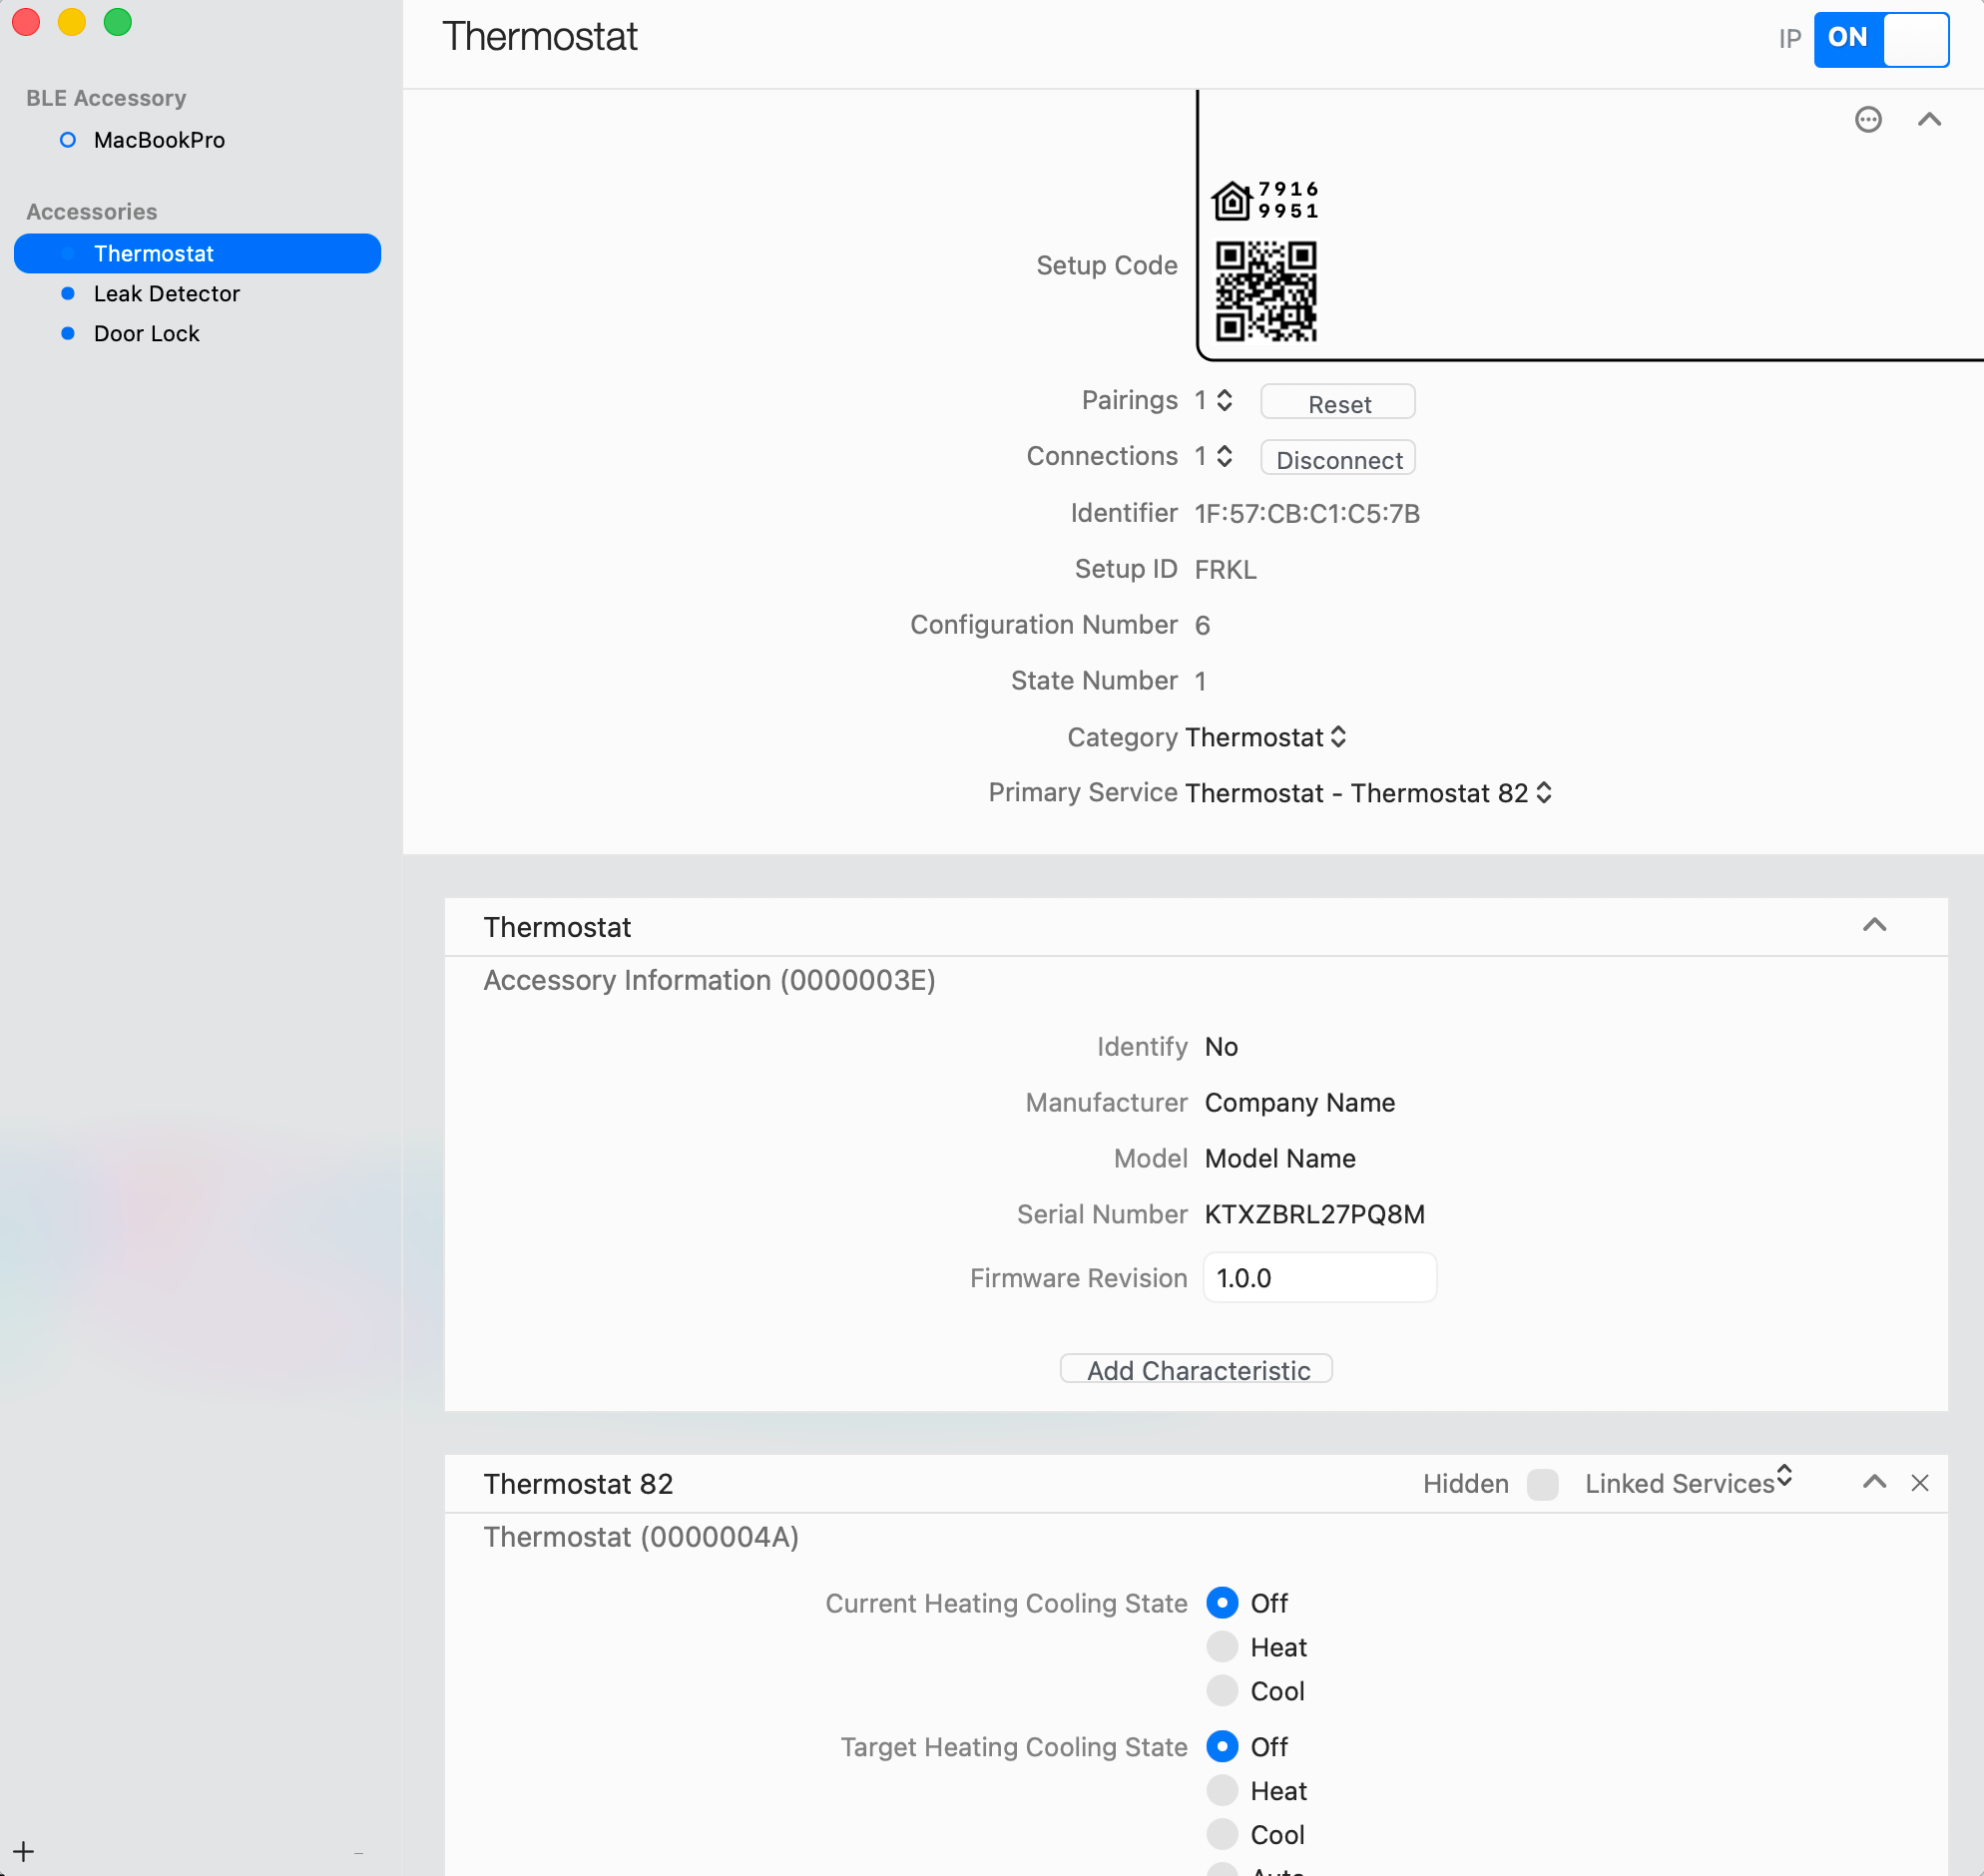Select MacBookPro BLE accessory

tap(158, 140)
